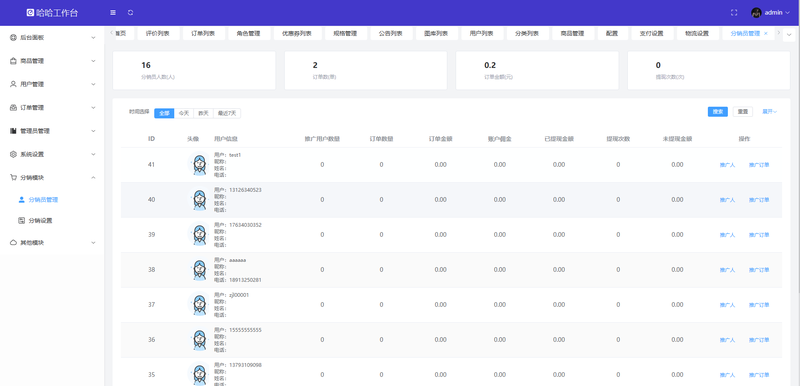Select the 昨天 time filter
The height and width of the screenshot is (386, 800).
tap(204, 113)
